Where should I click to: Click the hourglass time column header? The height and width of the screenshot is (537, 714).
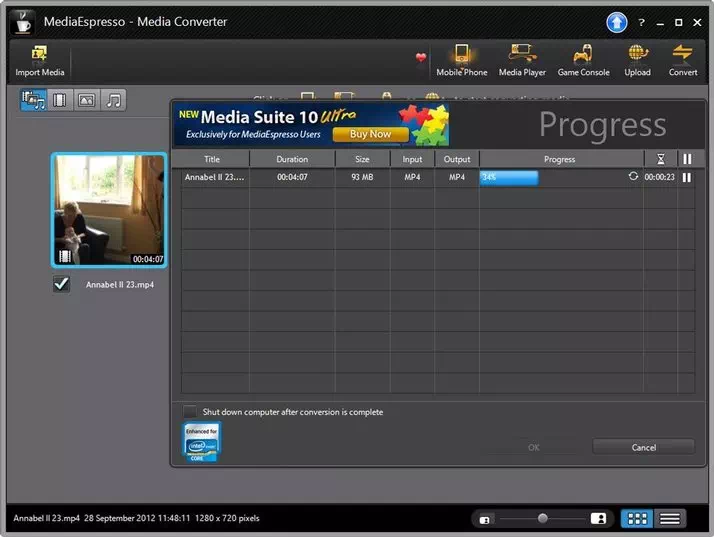(660, 159)
